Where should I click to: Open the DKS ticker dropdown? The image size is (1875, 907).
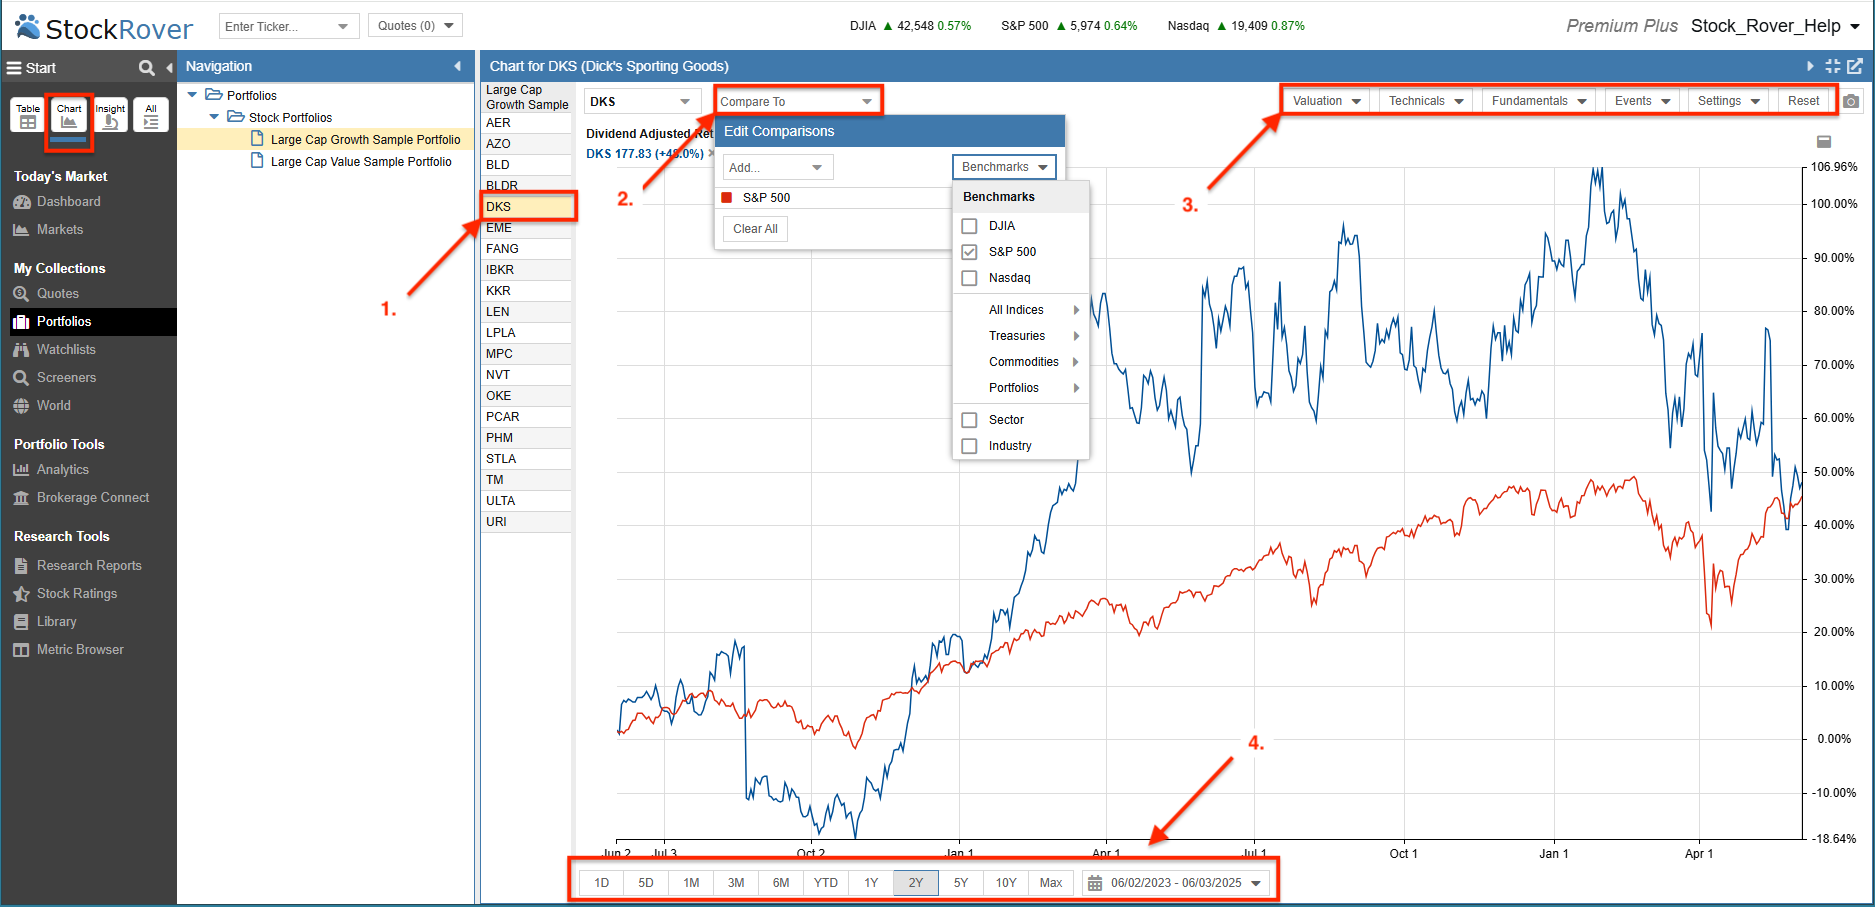(x=641, y=101)
